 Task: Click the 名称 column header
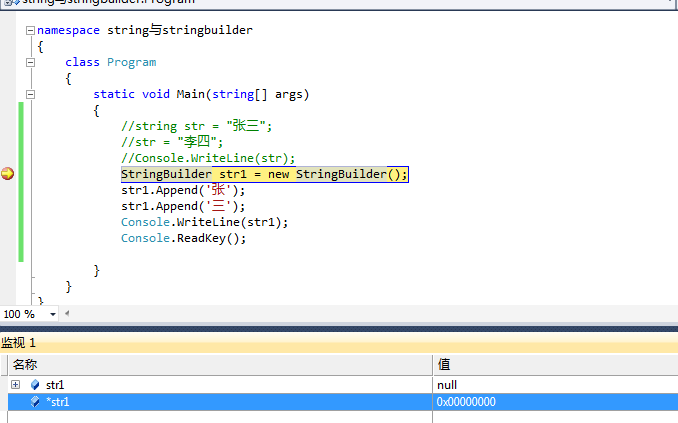[x=220, y=365]
